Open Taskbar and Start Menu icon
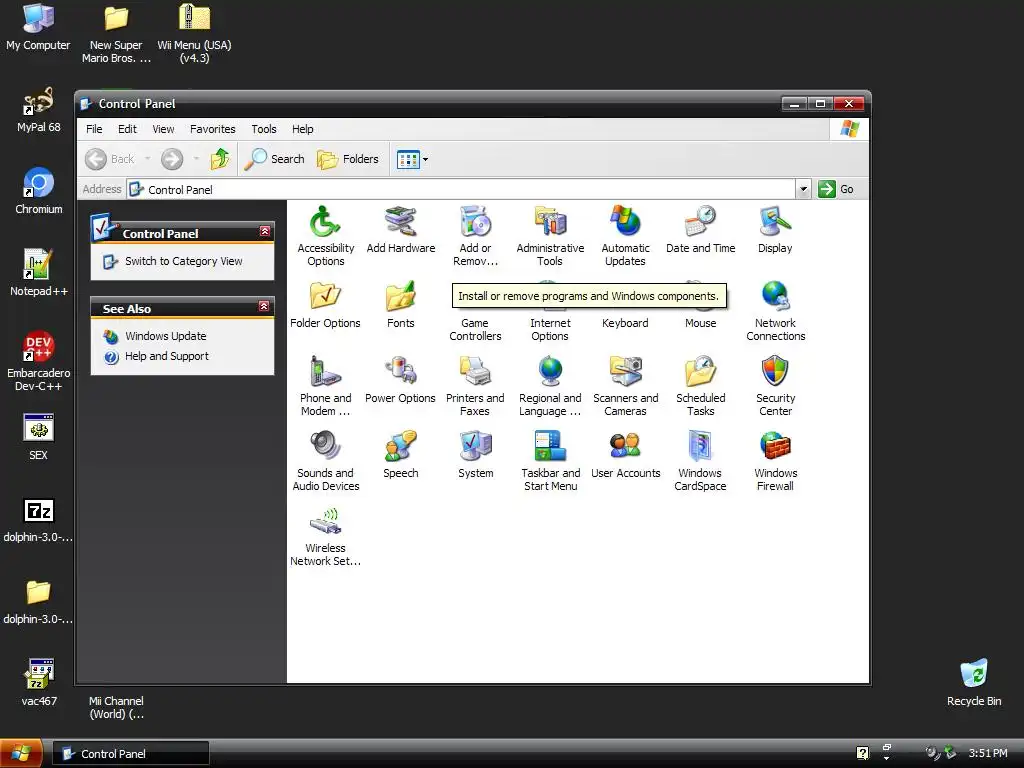 (551, 447)
